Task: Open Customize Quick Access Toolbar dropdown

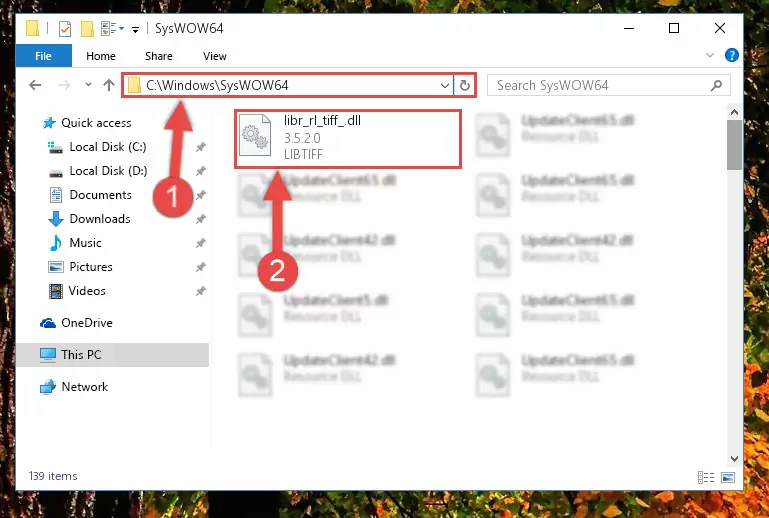Action: point(135,30)
